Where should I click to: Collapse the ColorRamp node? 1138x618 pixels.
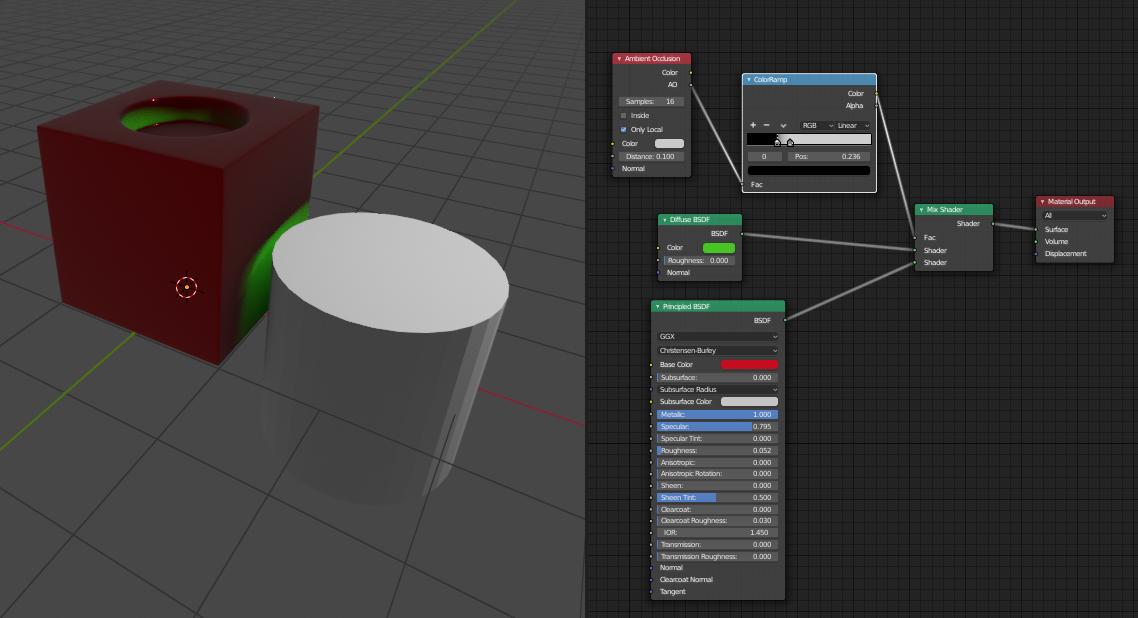coord(748,80)
